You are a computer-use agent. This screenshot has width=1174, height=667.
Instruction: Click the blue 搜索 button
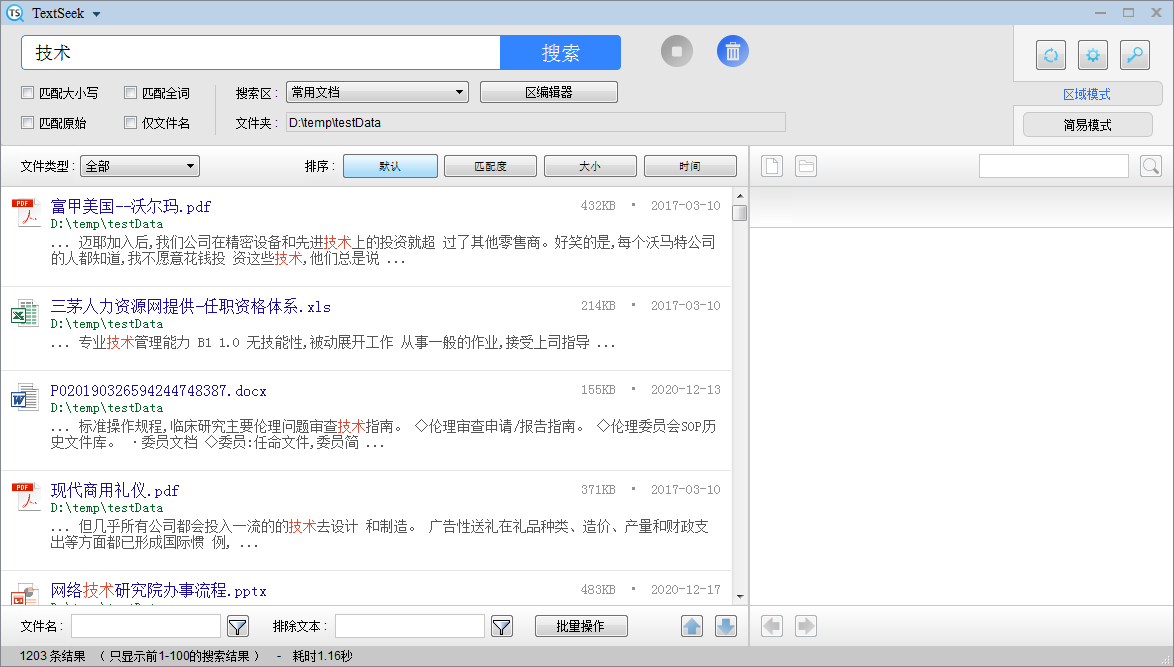[x=560, y=53]
